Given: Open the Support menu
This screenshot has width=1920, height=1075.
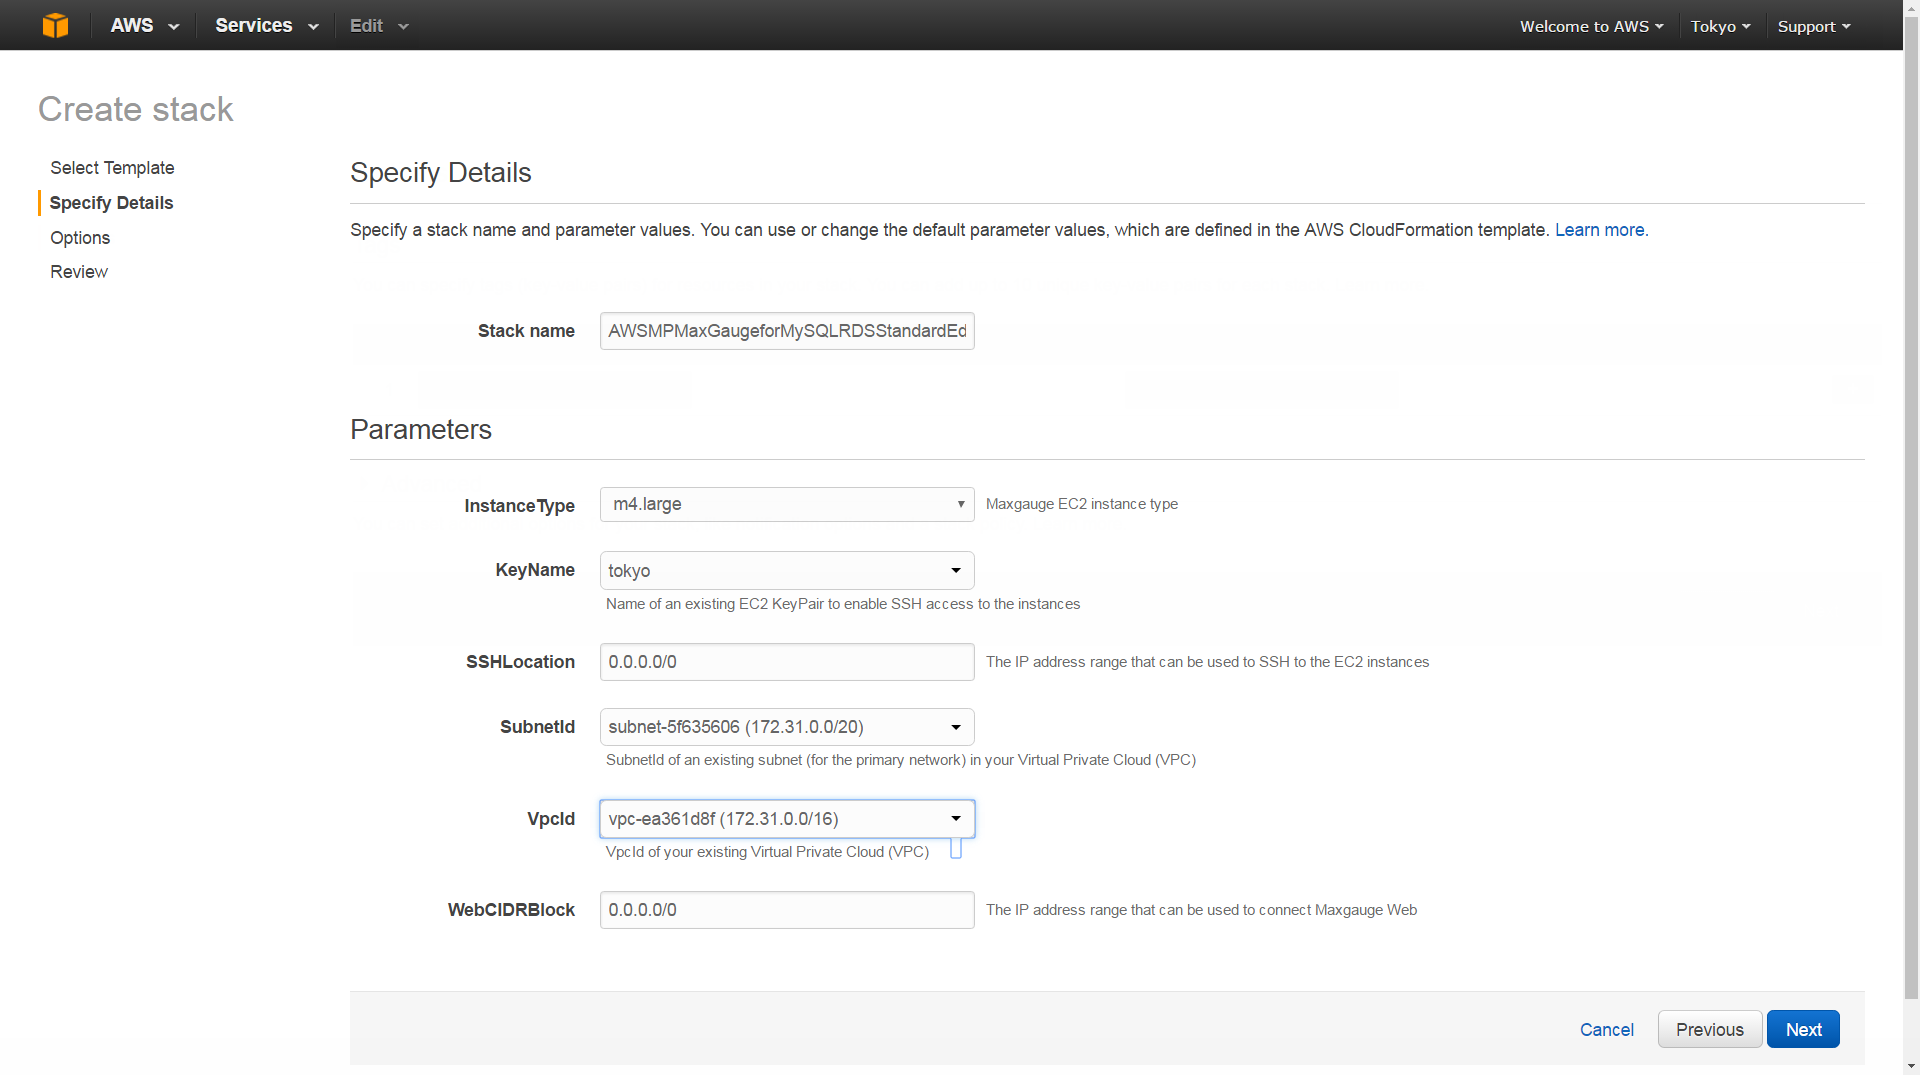Looking at the screenshot, I should click(x=1814, y=26).
